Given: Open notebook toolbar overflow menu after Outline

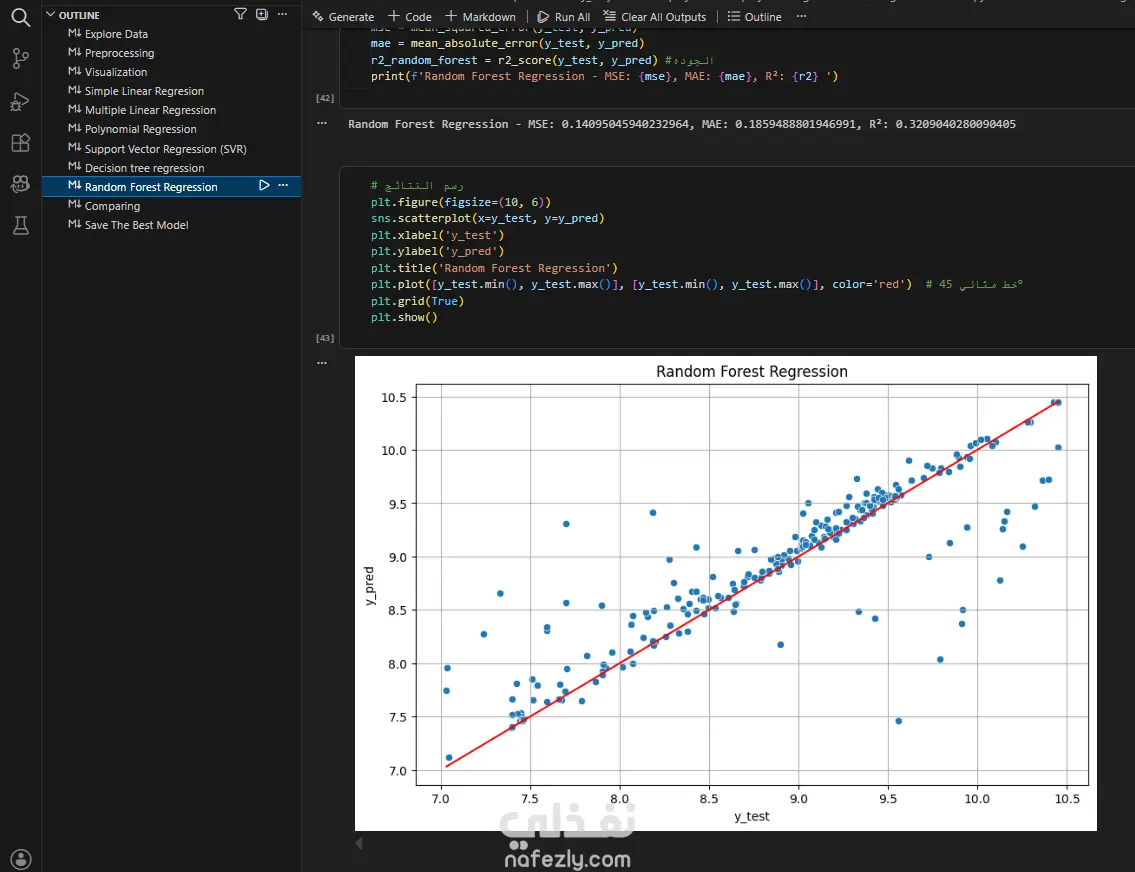Looking at the screenshot, I should [x=801, y=16].
